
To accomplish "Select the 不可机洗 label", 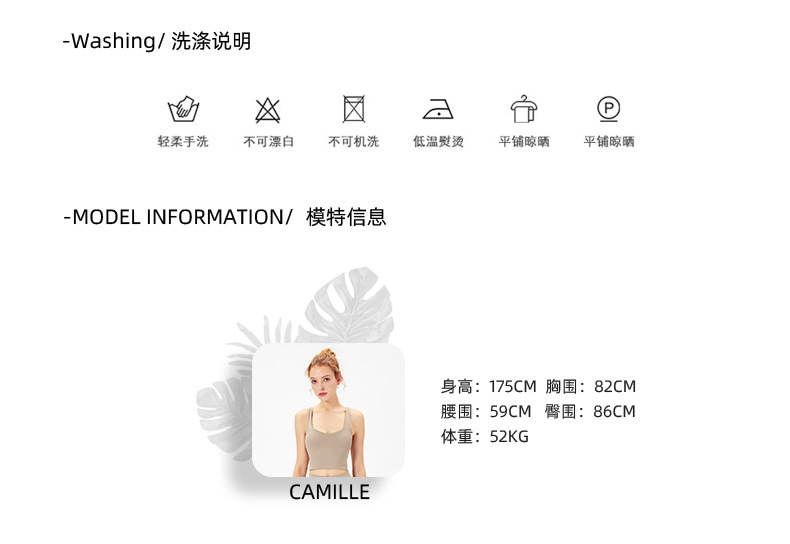I will tap(354, 142).
